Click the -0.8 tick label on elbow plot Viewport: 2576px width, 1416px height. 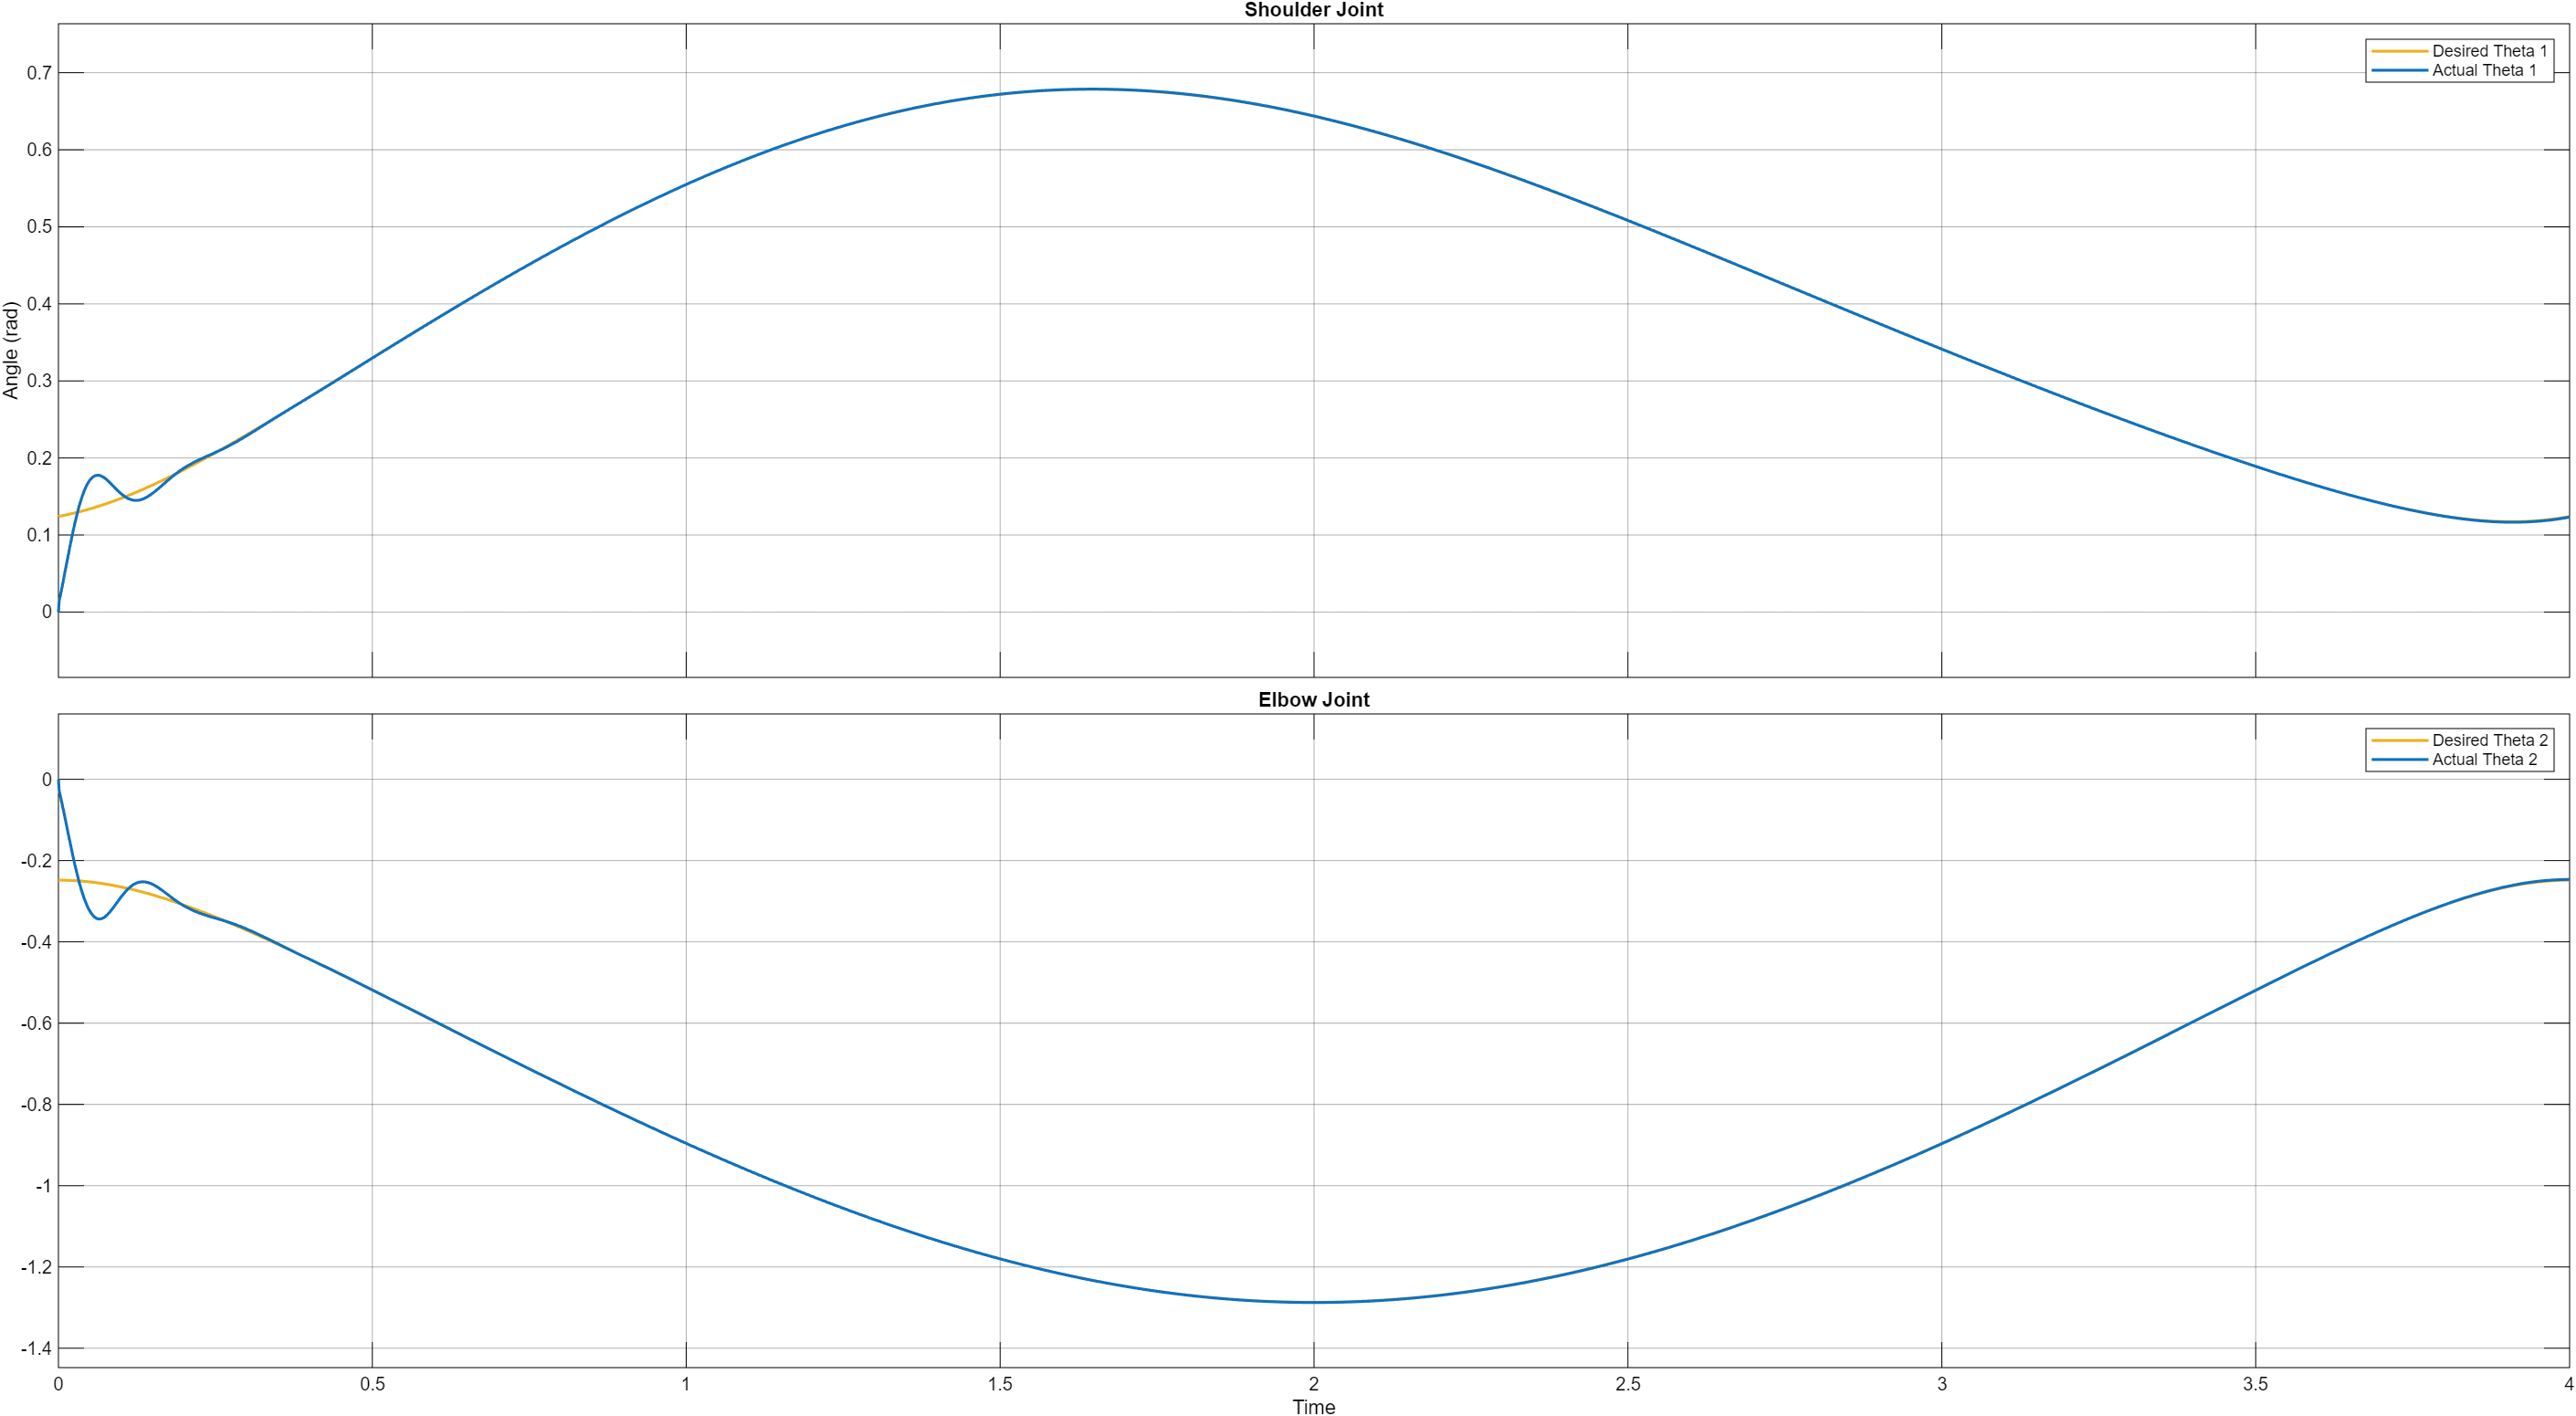[x=36, y=1104]
